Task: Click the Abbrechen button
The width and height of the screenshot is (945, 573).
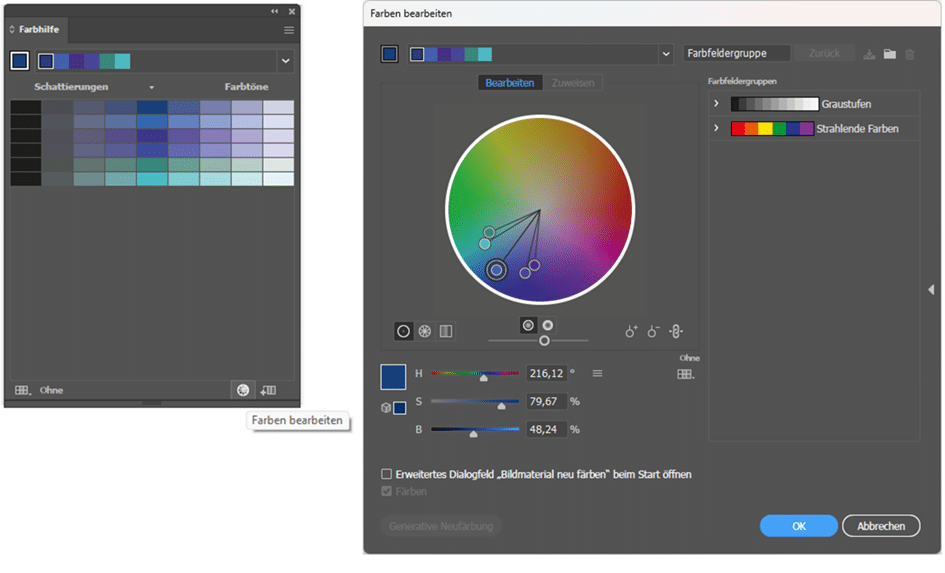Action: (x=881, y=526)
